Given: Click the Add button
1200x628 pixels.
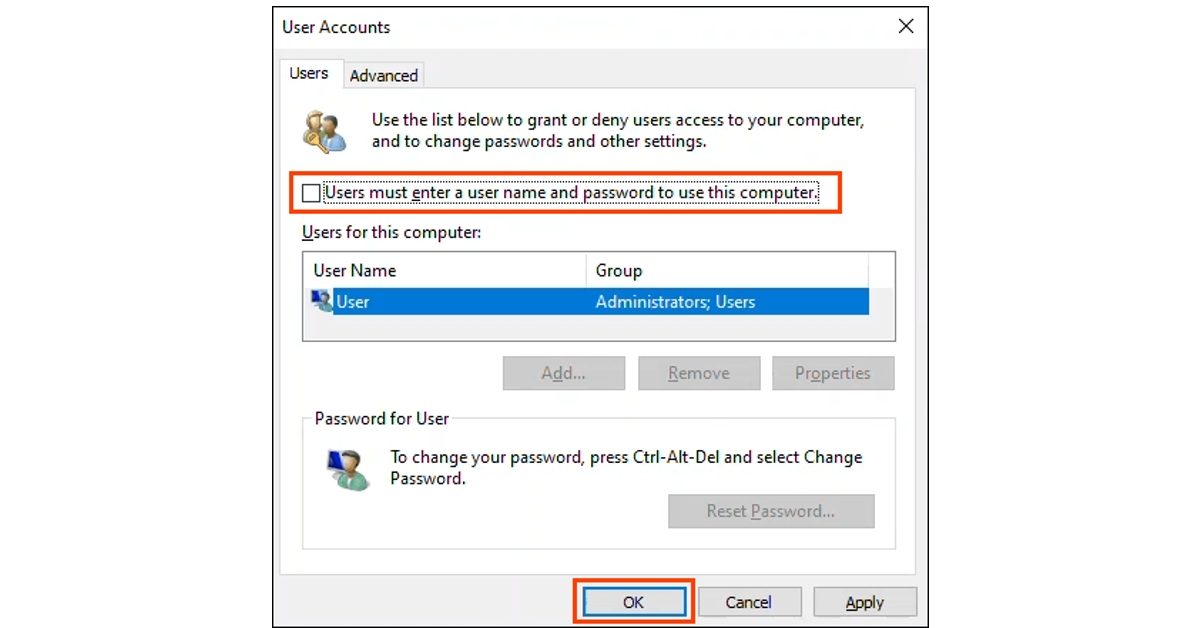Looking at the screenshot, I should pyautogui.click(x=563, y=373).
